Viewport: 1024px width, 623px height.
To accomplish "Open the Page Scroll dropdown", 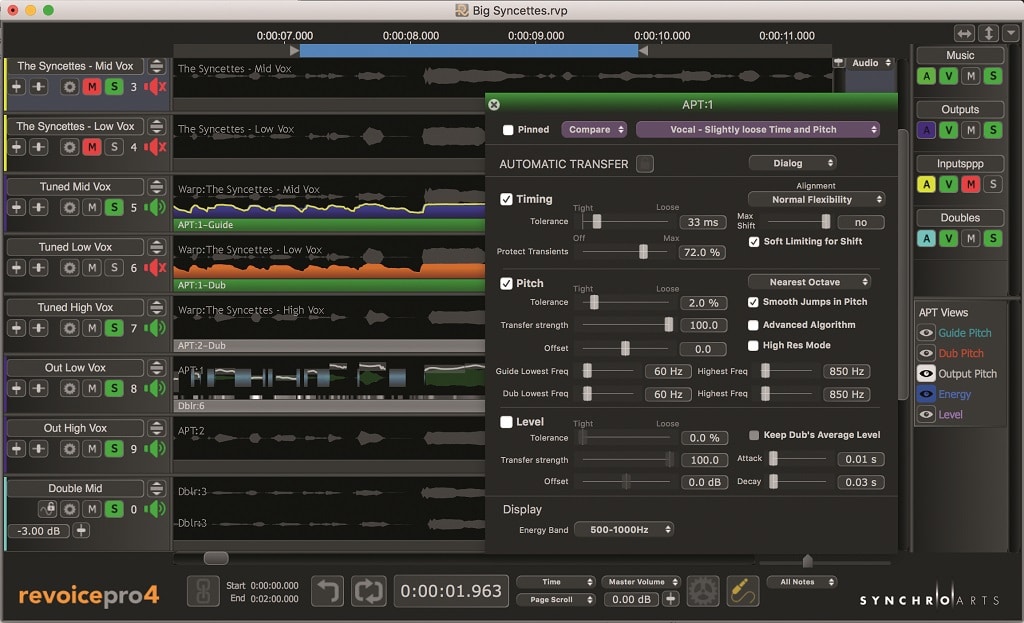I will pos(555,599).
